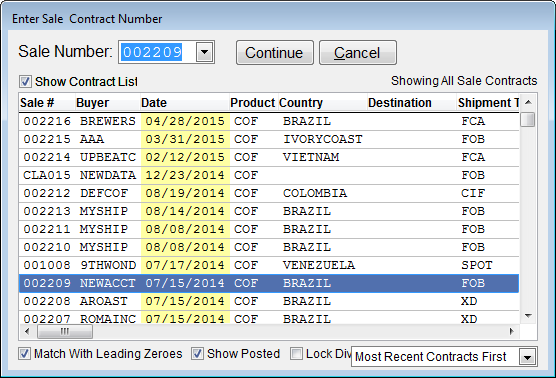556x378 pixels.
Task: Select sale 002210 row
Action: (x=269, y=248)
